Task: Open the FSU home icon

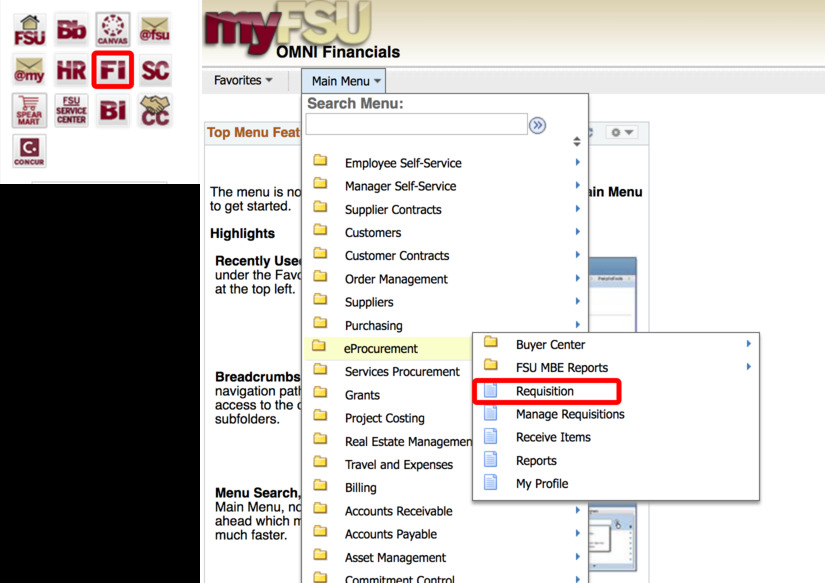Action: click(29, 30)
